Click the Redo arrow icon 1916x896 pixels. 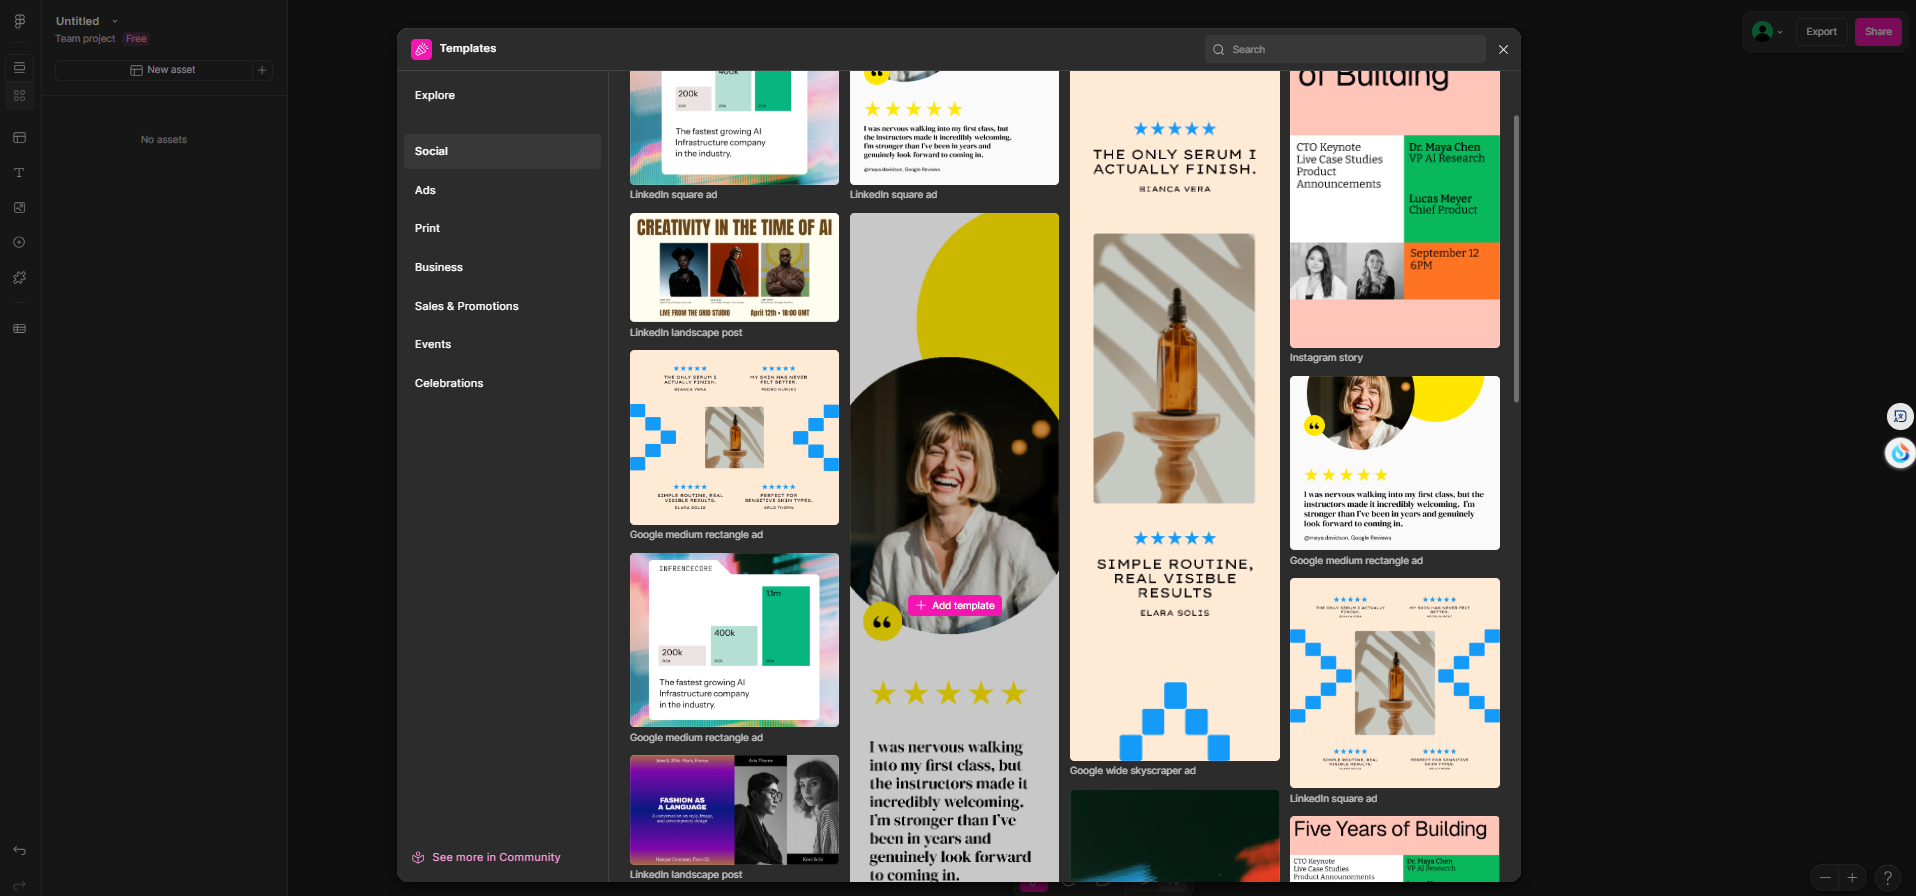[20, 886]
